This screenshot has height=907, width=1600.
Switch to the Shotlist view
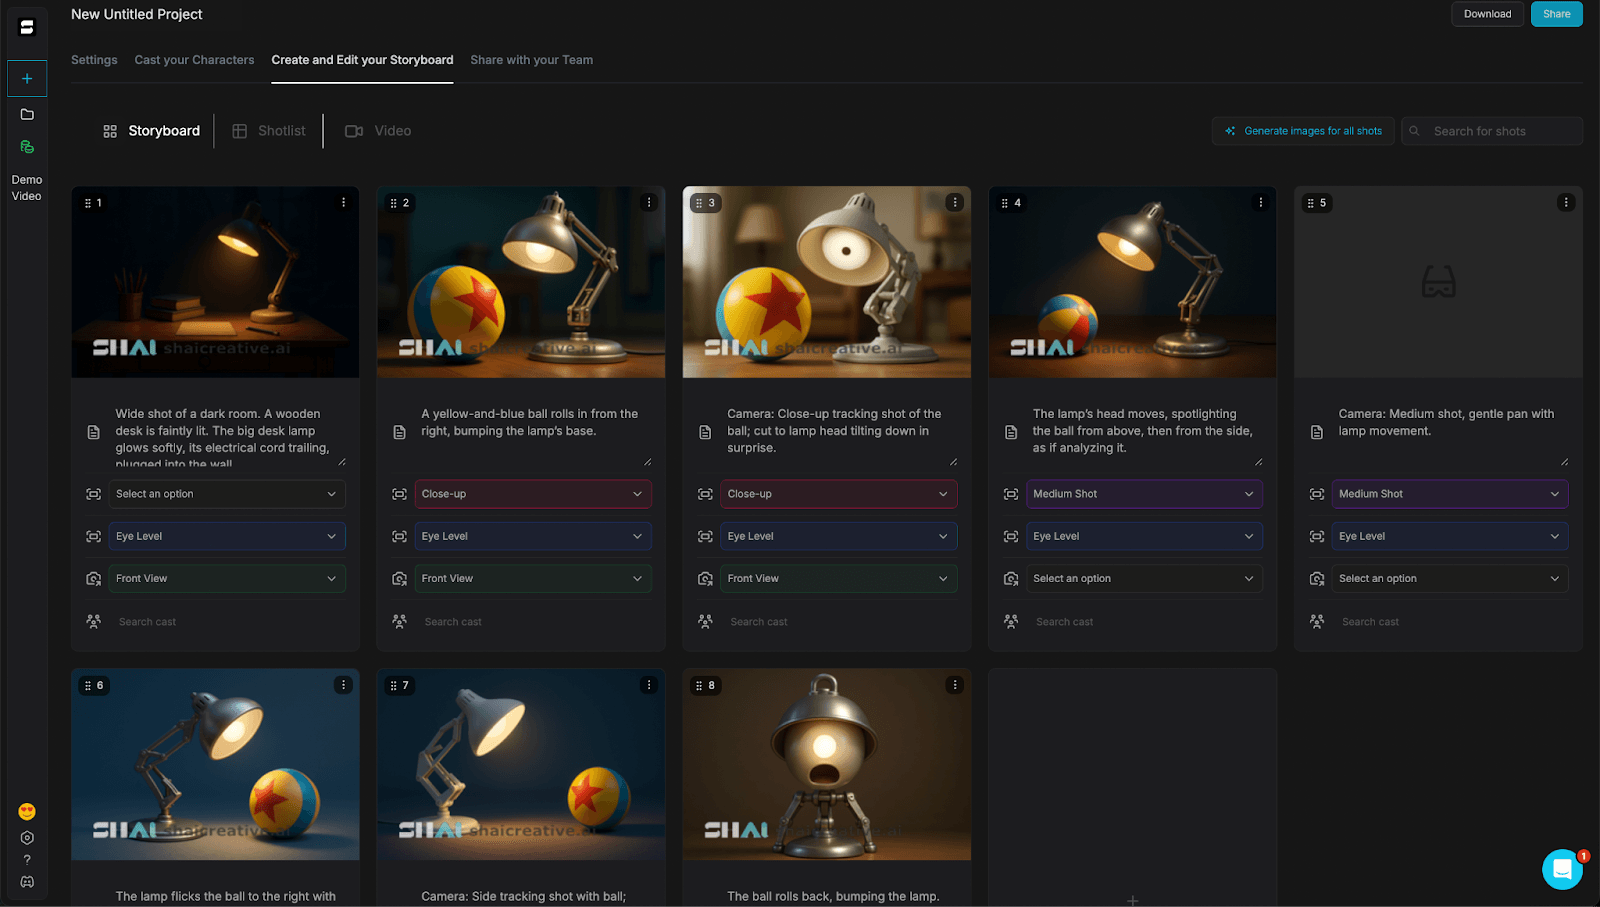click(269, 131)
